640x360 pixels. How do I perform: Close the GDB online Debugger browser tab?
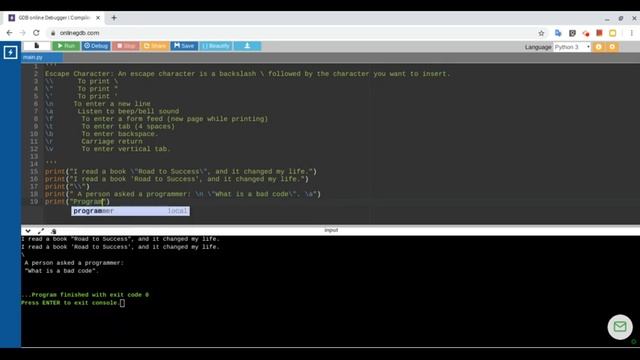[x=98, y=18]
